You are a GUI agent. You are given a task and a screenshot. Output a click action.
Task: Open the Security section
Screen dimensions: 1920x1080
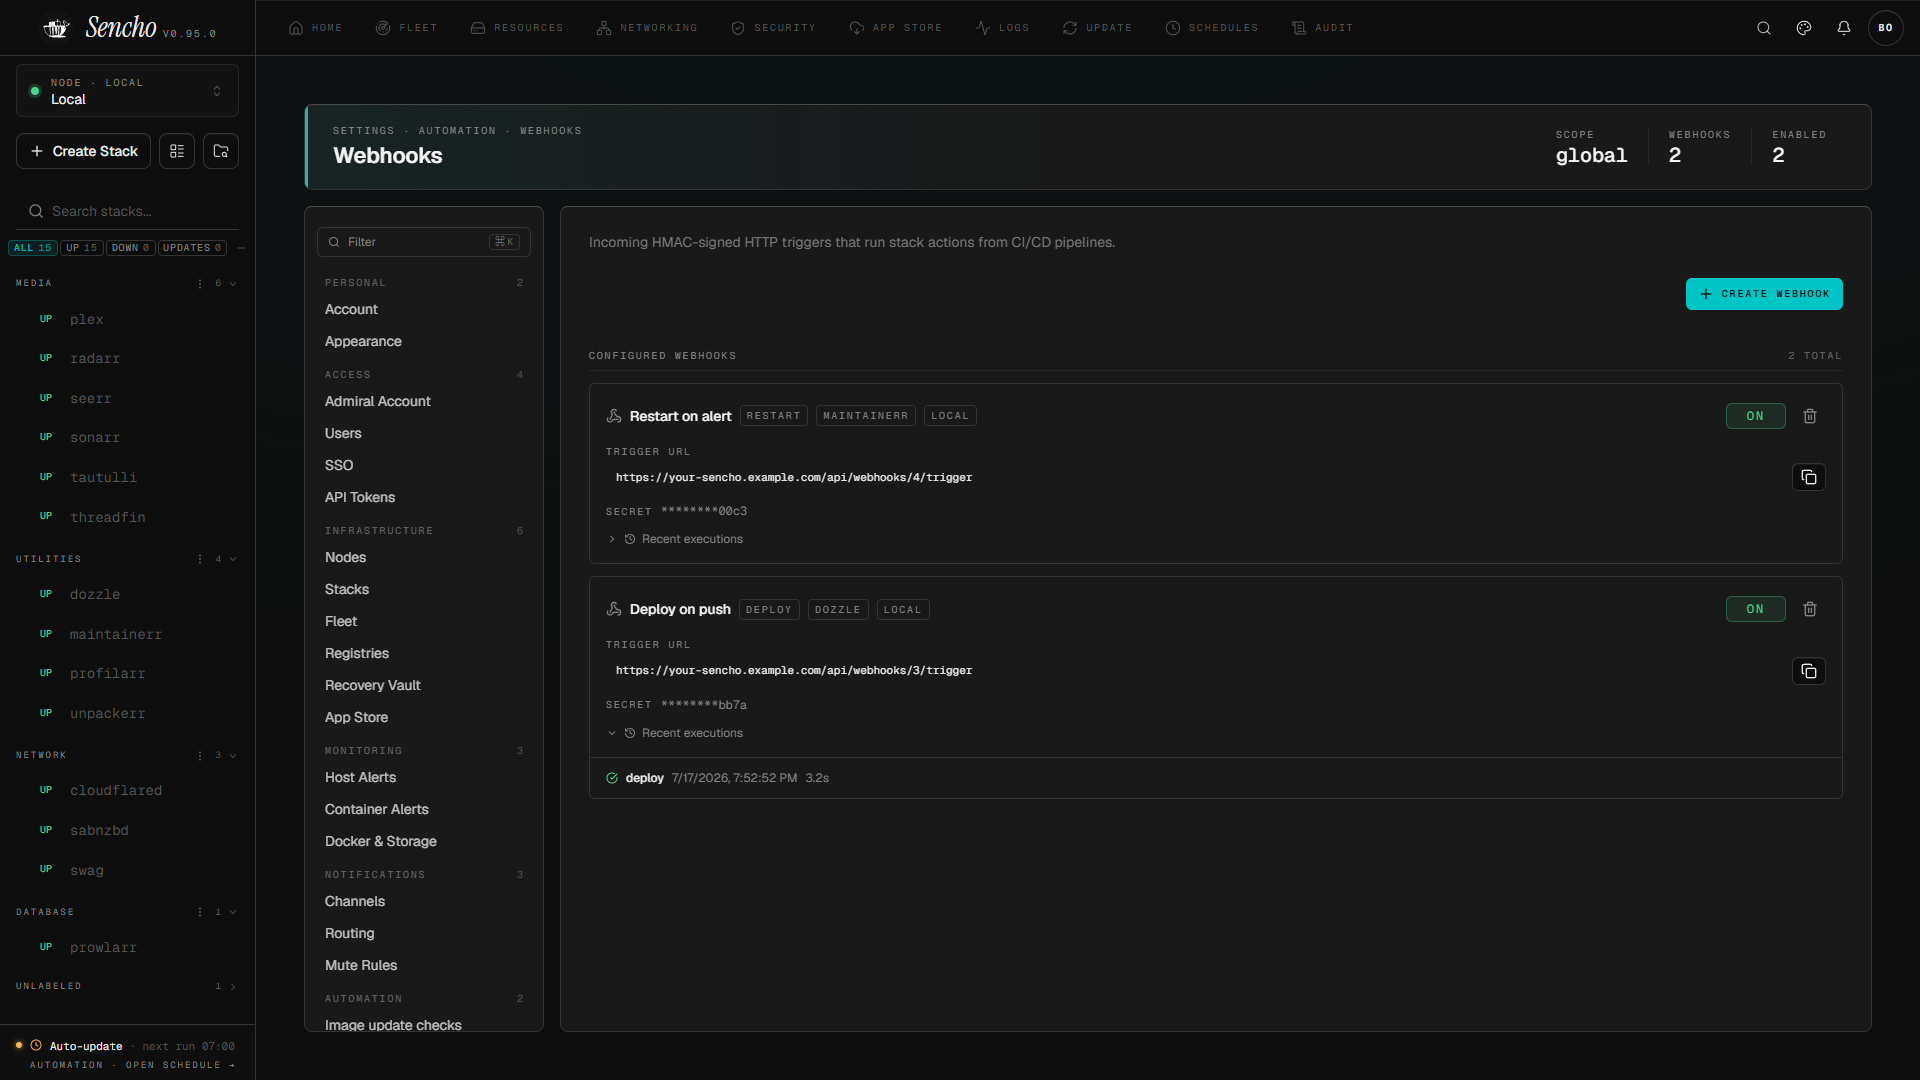(x=774, y=28)
